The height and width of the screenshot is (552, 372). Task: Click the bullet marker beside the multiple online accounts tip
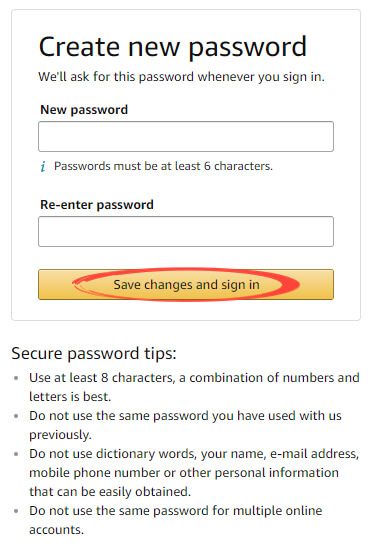[x=16, y=511]
